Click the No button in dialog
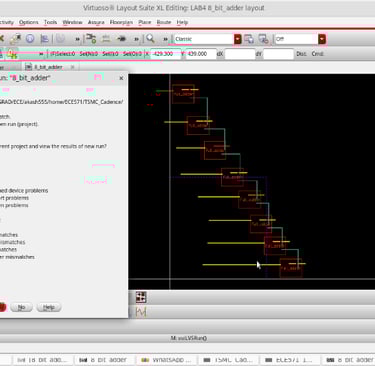 point(21,307)
